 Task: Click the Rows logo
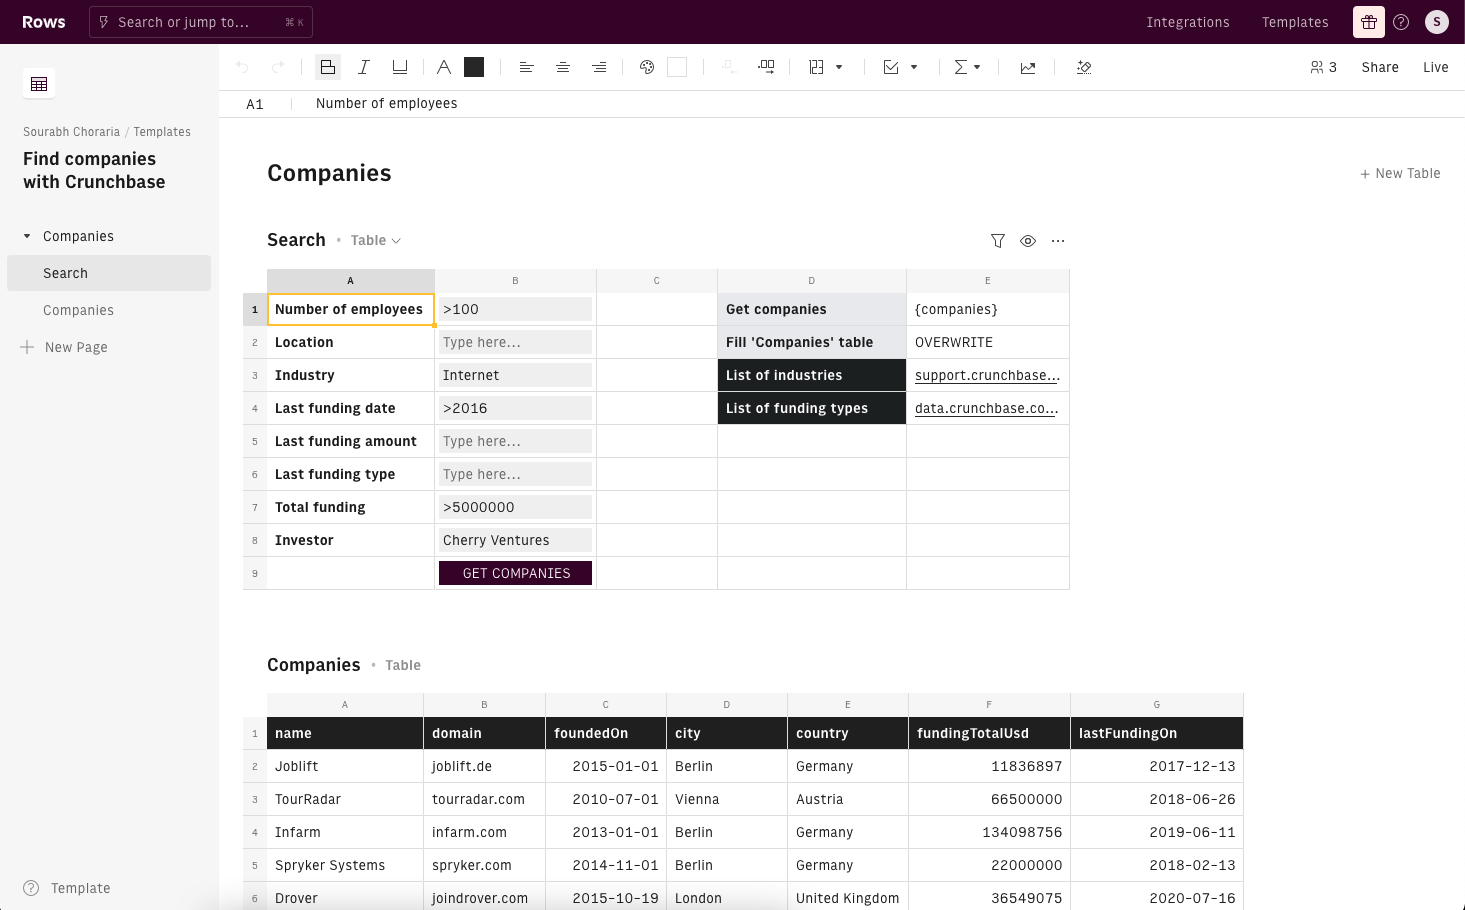pyautogui.click(x=44, y=22)
